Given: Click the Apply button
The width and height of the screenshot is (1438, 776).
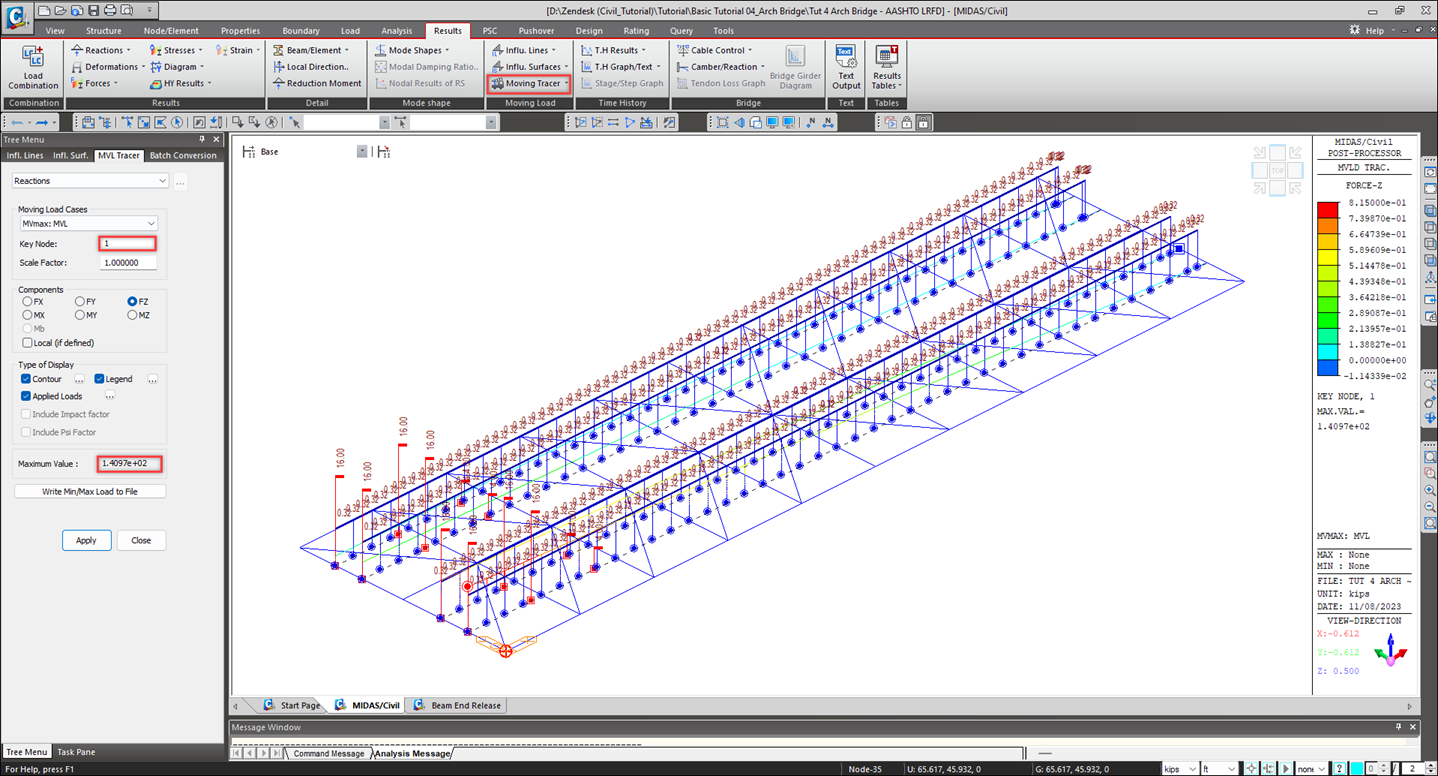Looking at the screenshot, I should coord(86,540).
